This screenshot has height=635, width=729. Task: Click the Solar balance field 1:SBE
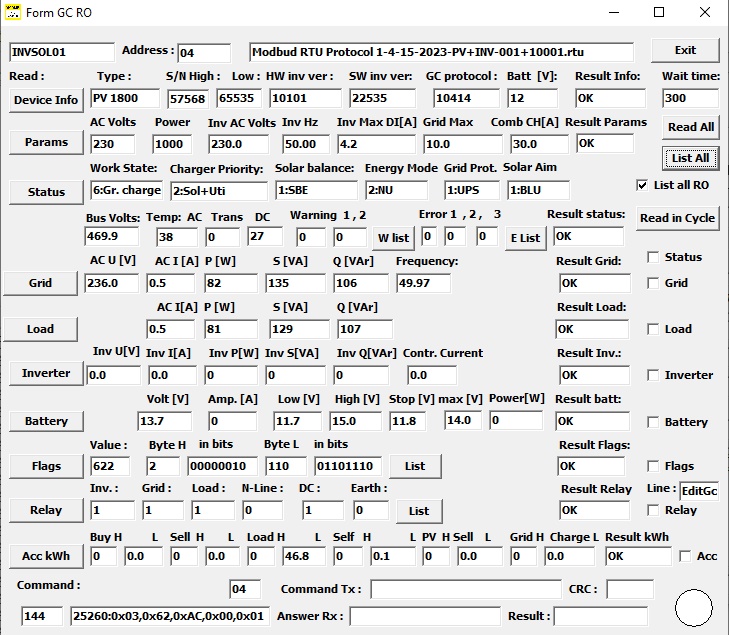tap(316, 190)
